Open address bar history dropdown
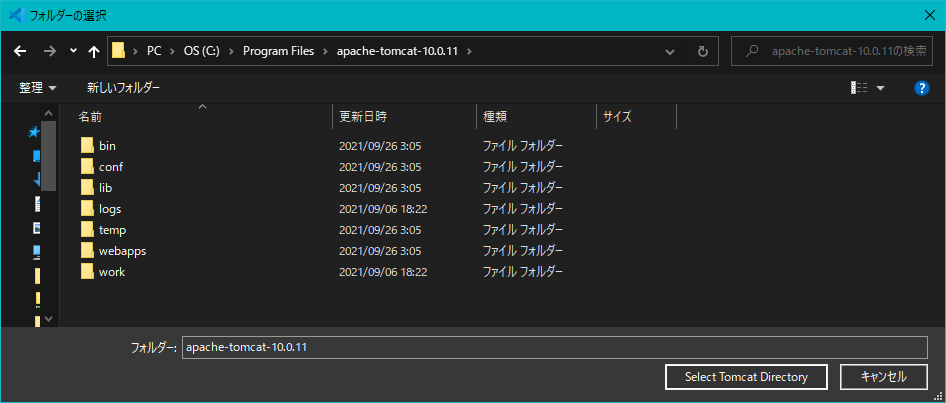This screenshot has height=403, width=946. point(670,52)
